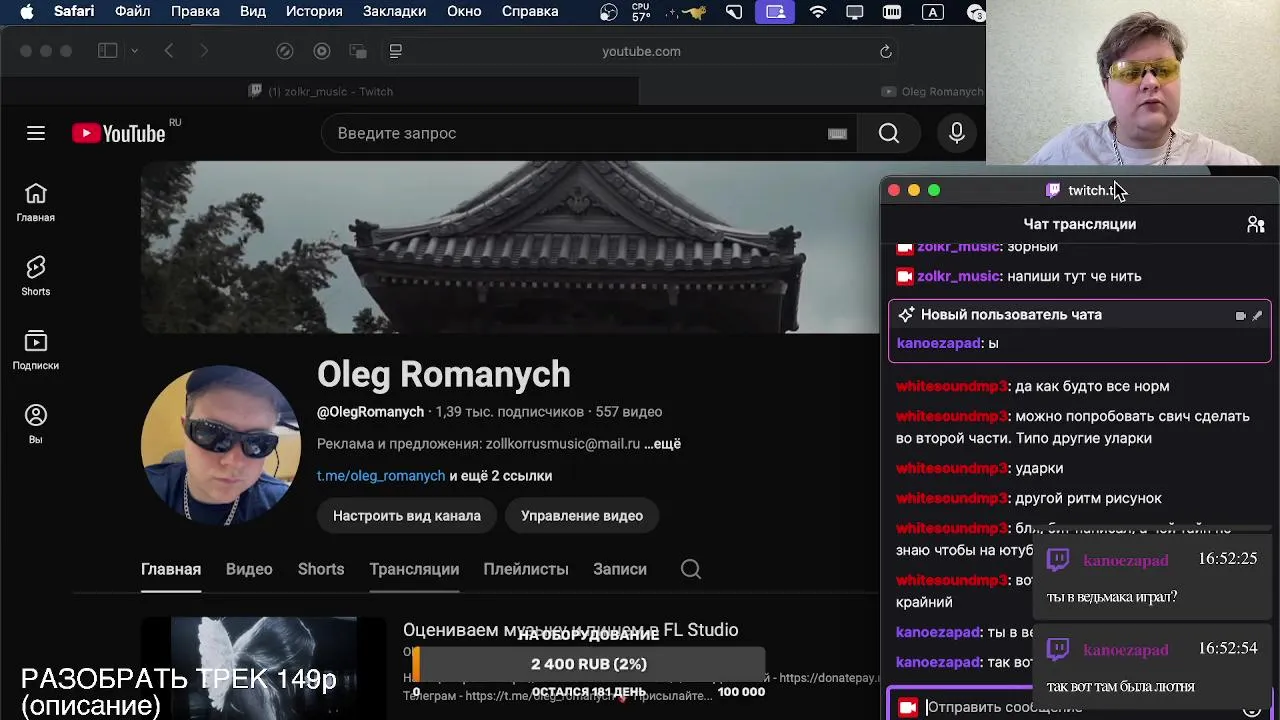Click the privacy shield icon in Safari toolbar
Screen dimensions: 1280x720
[285, 51]
